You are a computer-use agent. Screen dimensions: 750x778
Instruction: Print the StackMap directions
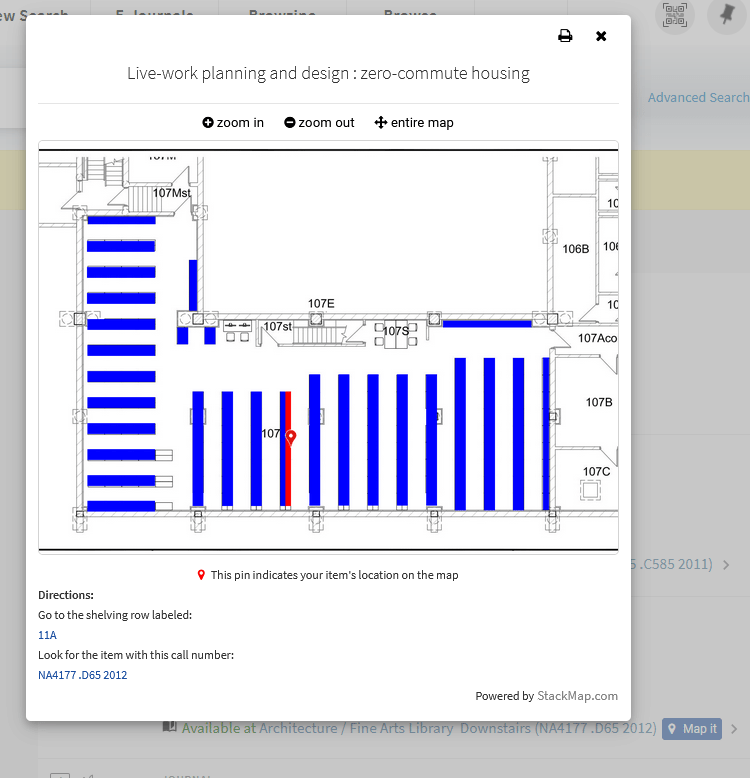pyautogui.click(x=565, y=36)
